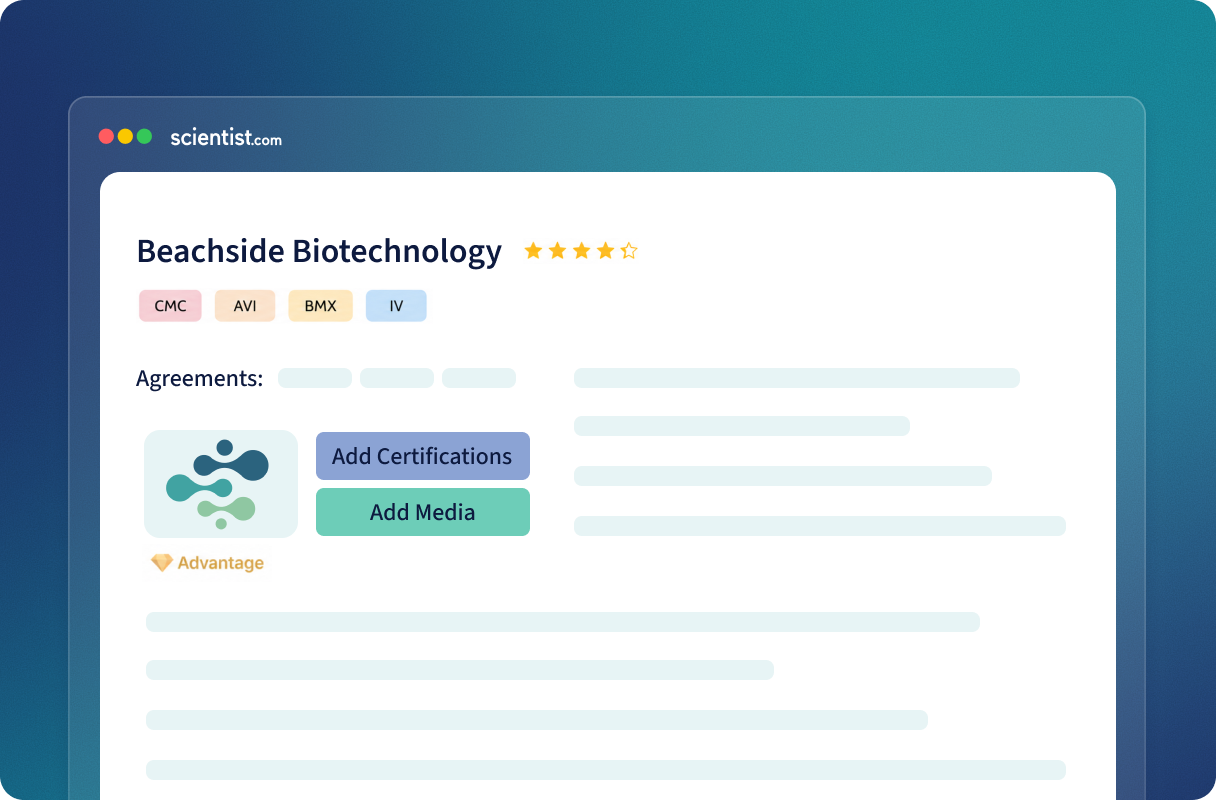Click the green window maximize dot
Screen dimensions: 1216x800
pos(144,137)
